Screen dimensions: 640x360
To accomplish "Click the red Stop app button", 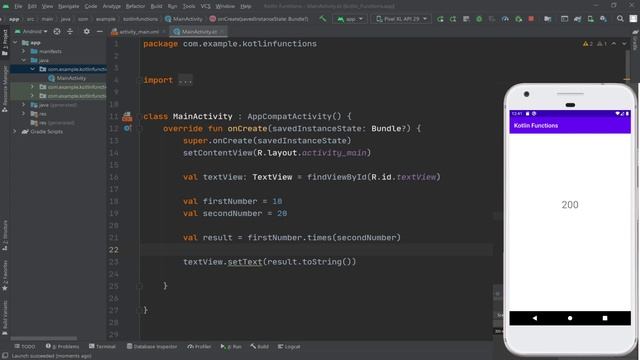I will click(x=531, y=19).
